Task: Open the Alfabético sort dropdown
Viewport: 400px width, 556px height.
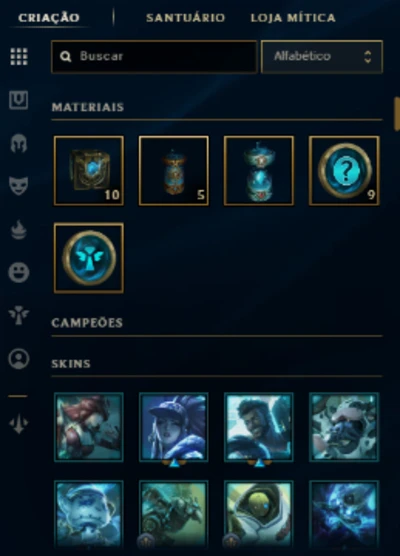Action: [x=322, y=57]
